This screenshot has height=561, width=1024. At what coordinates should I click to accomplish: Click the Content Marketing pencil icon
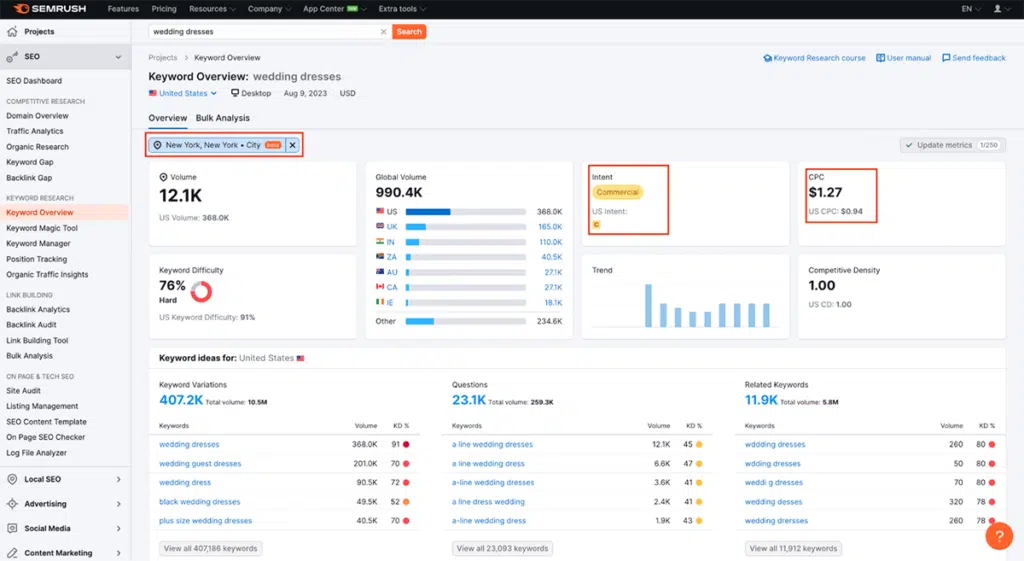click(x=12, y=553)
